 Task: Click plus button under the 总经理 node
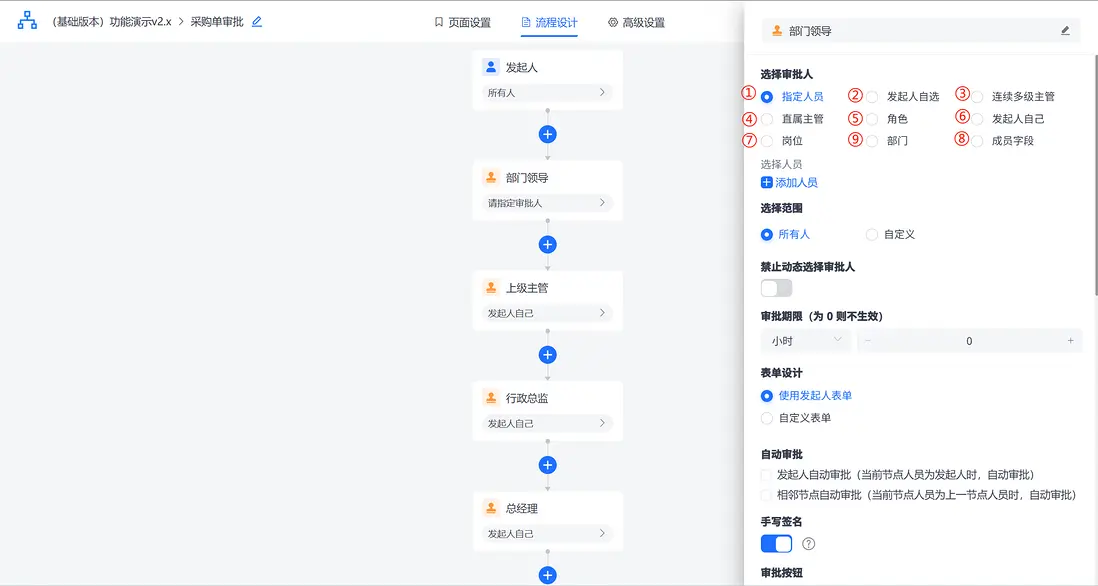click(x=547, y=575)
